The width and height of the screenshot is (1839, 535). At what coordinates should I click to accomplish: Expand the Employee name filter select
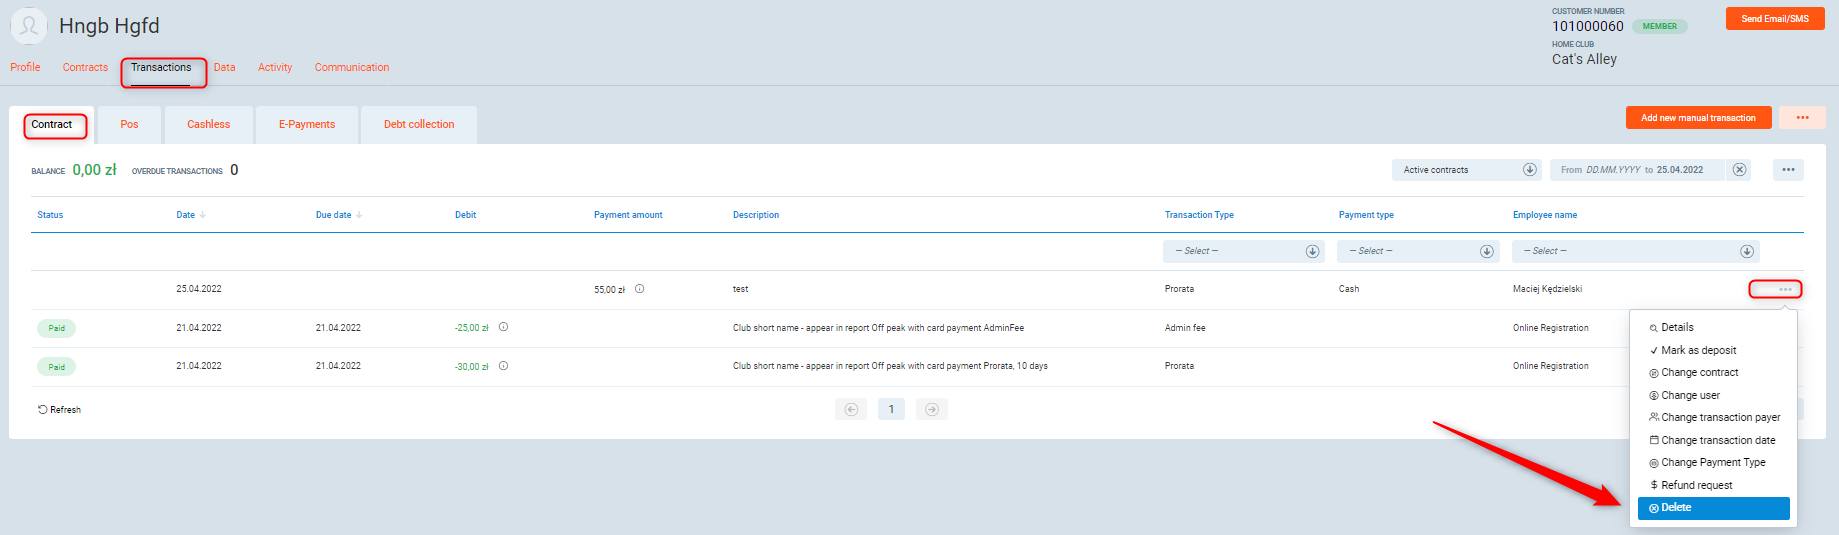(1635, 251)
